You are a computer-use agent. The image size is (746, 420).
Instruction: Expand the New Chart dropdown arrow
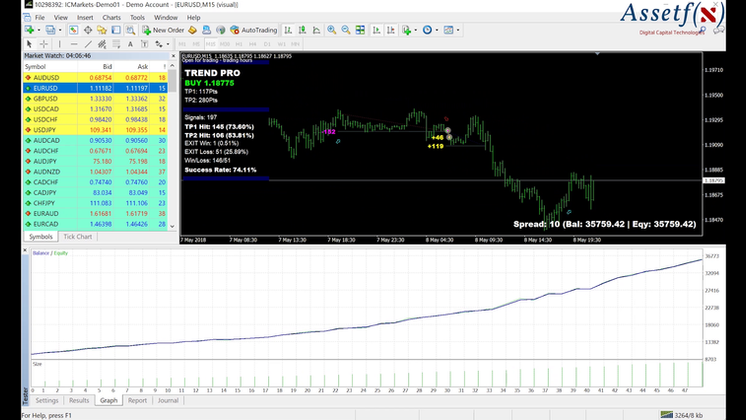click(39, 30)
